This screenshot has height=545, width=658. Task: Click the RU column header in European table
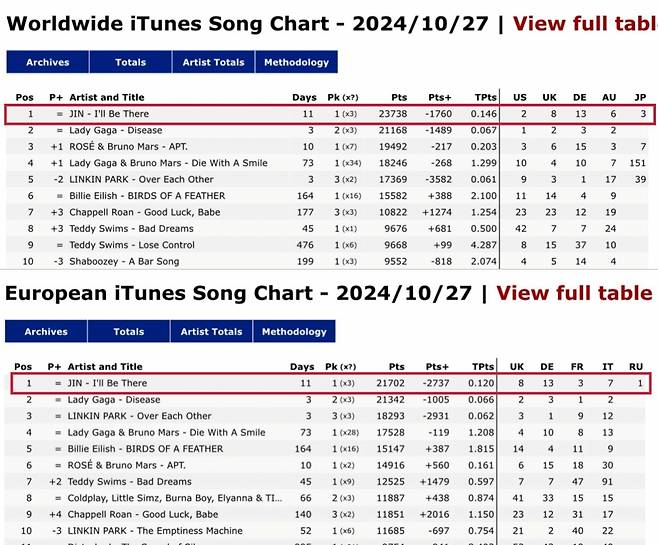coord(637,367)
